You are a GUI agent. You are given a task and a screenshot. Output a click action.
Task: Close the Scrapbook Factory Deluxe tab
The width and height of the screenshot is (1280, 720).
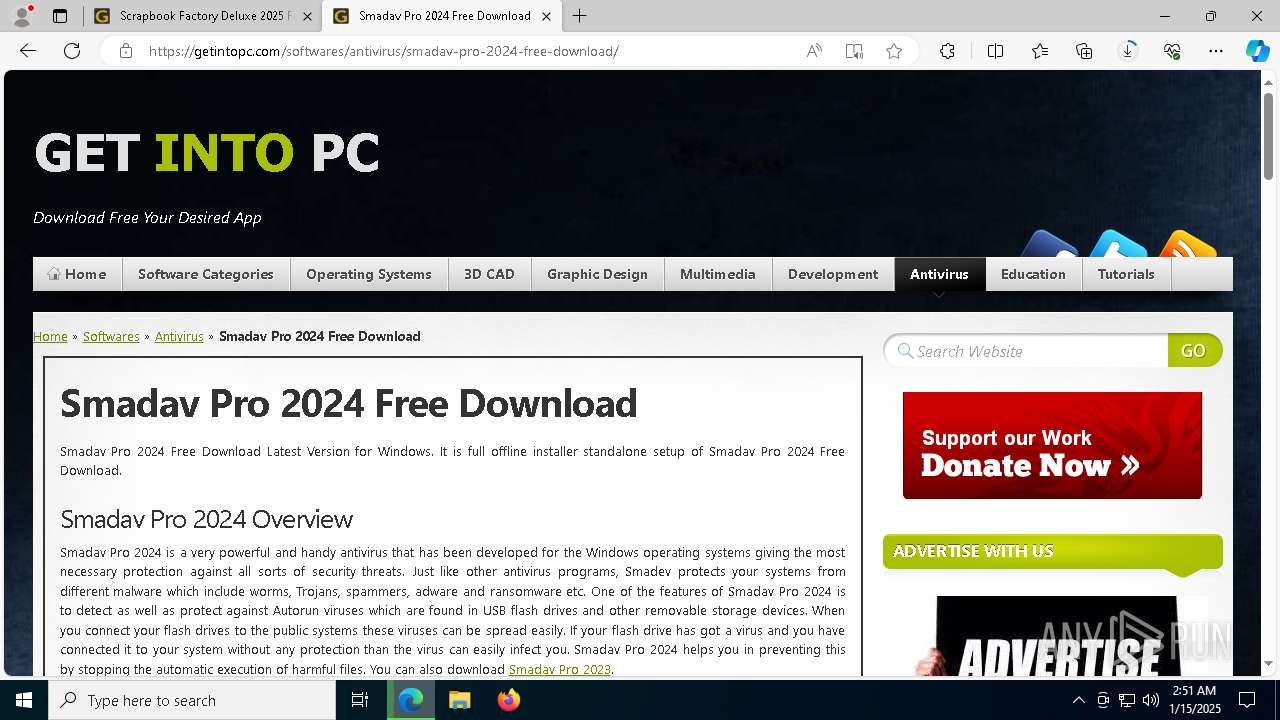(x=307, y=16)
